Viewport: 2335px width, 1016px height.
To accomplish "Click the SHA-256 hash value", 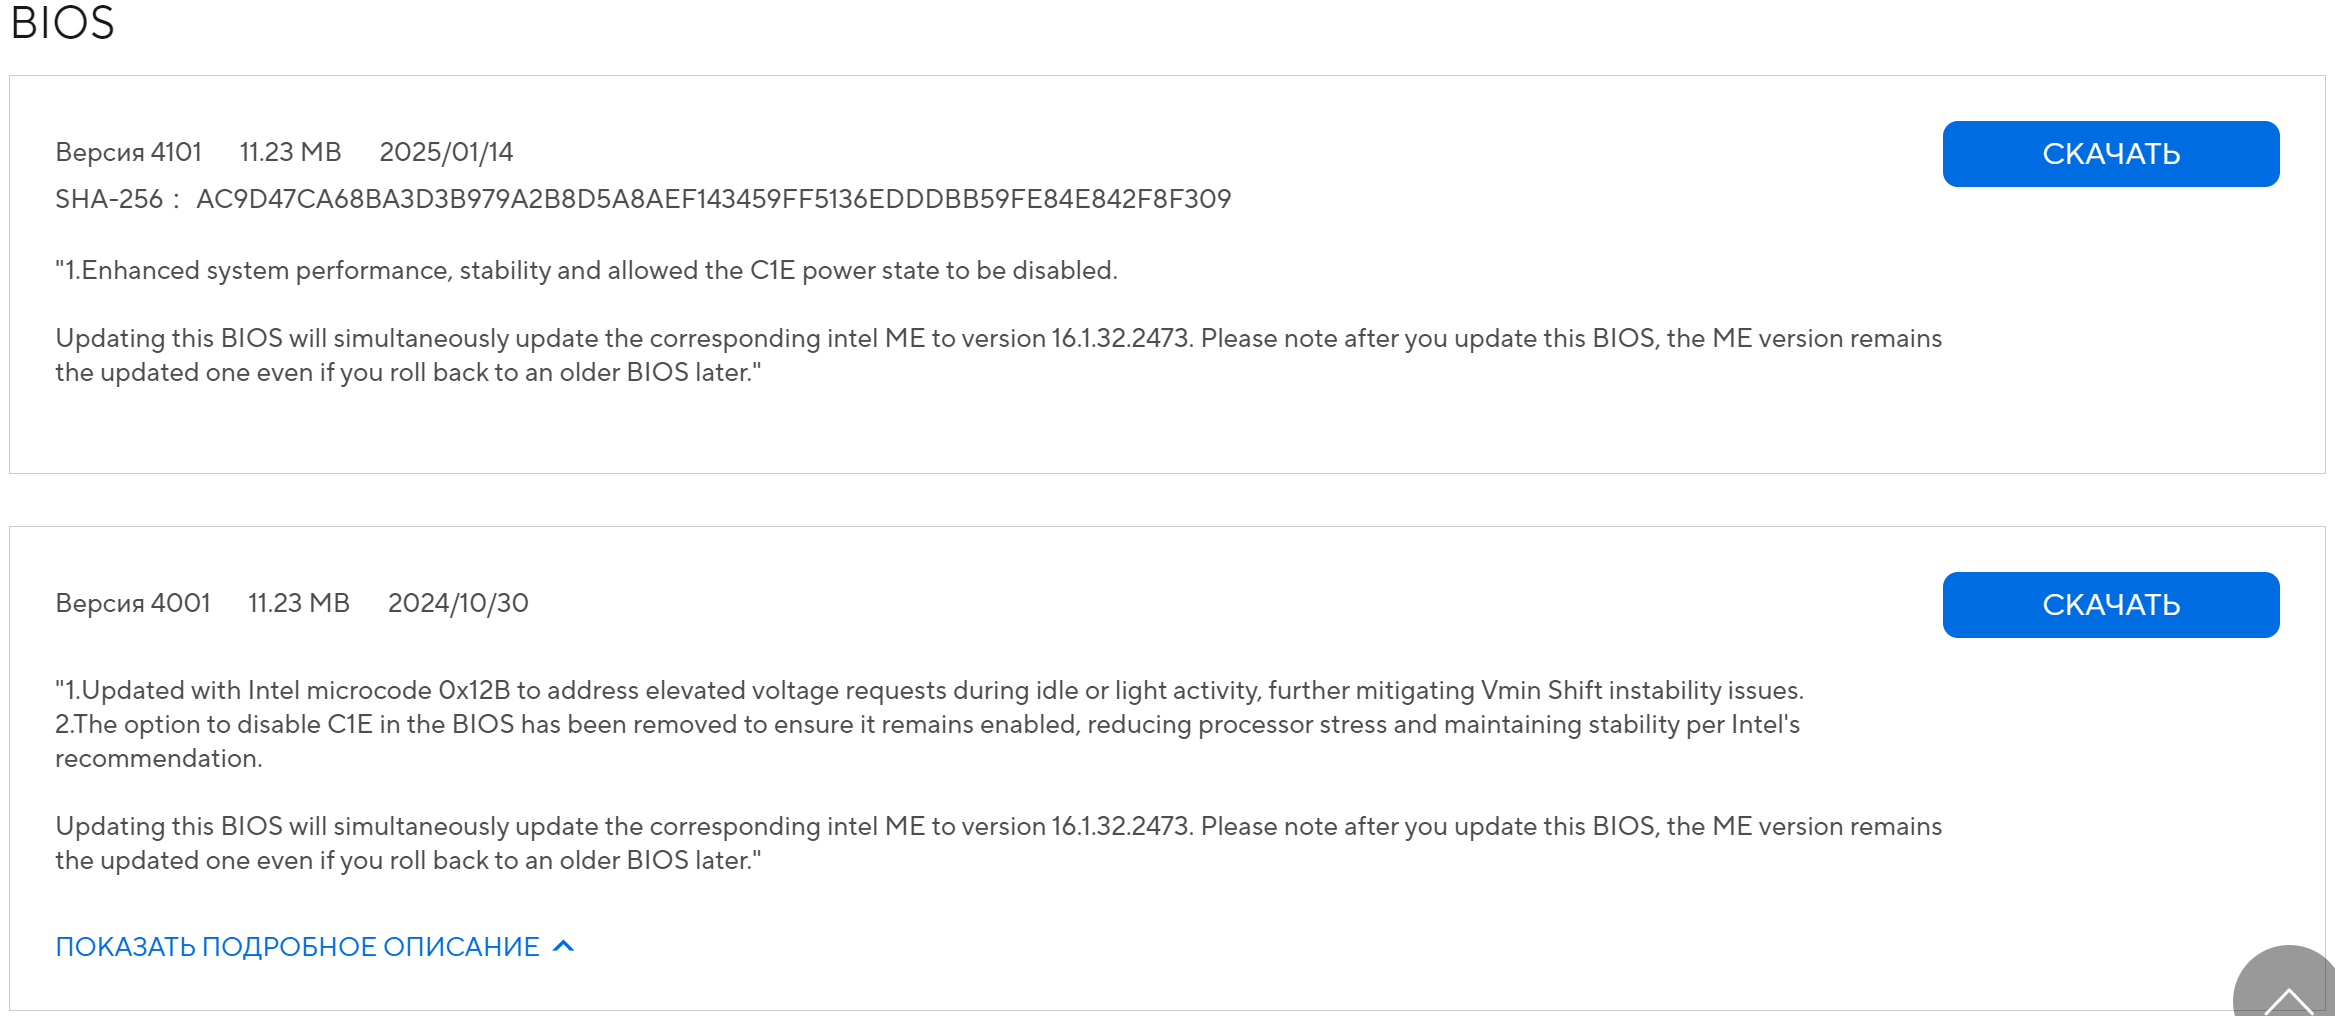I will (713, 199).
